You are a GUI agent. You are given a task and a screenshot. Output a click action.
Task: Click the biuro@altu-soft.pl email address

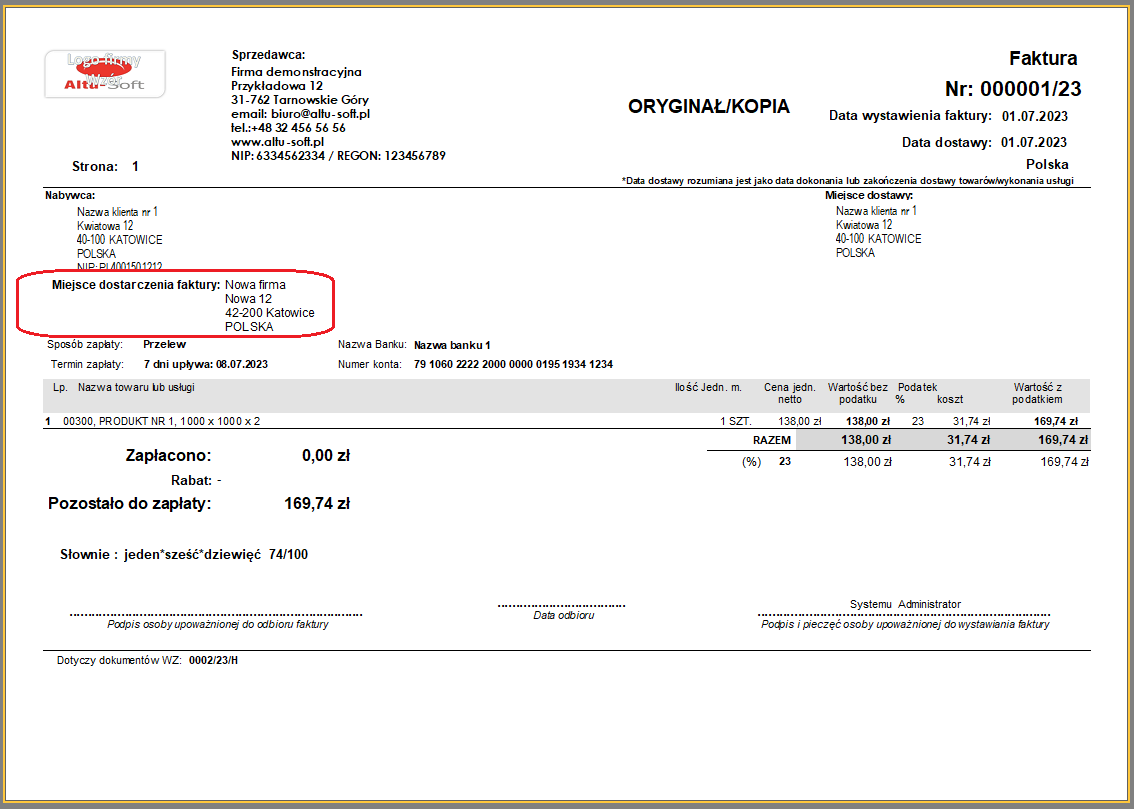pyautogui.click(x=301, y=114)
